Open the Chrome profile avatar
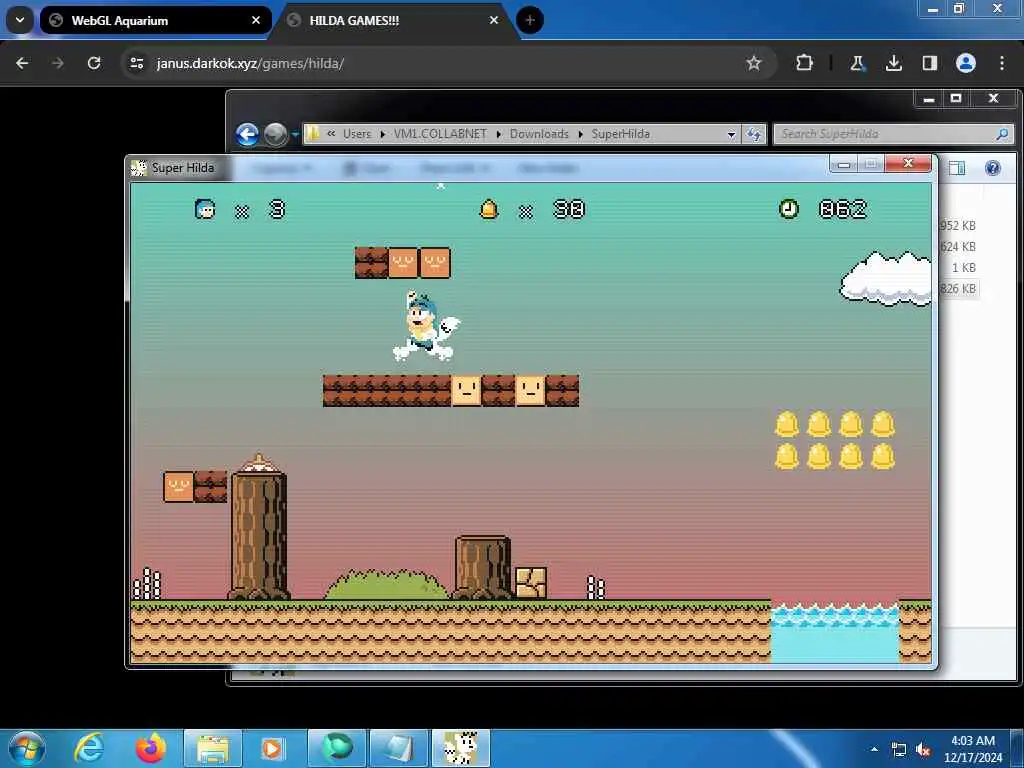 [x=966, y=63]
